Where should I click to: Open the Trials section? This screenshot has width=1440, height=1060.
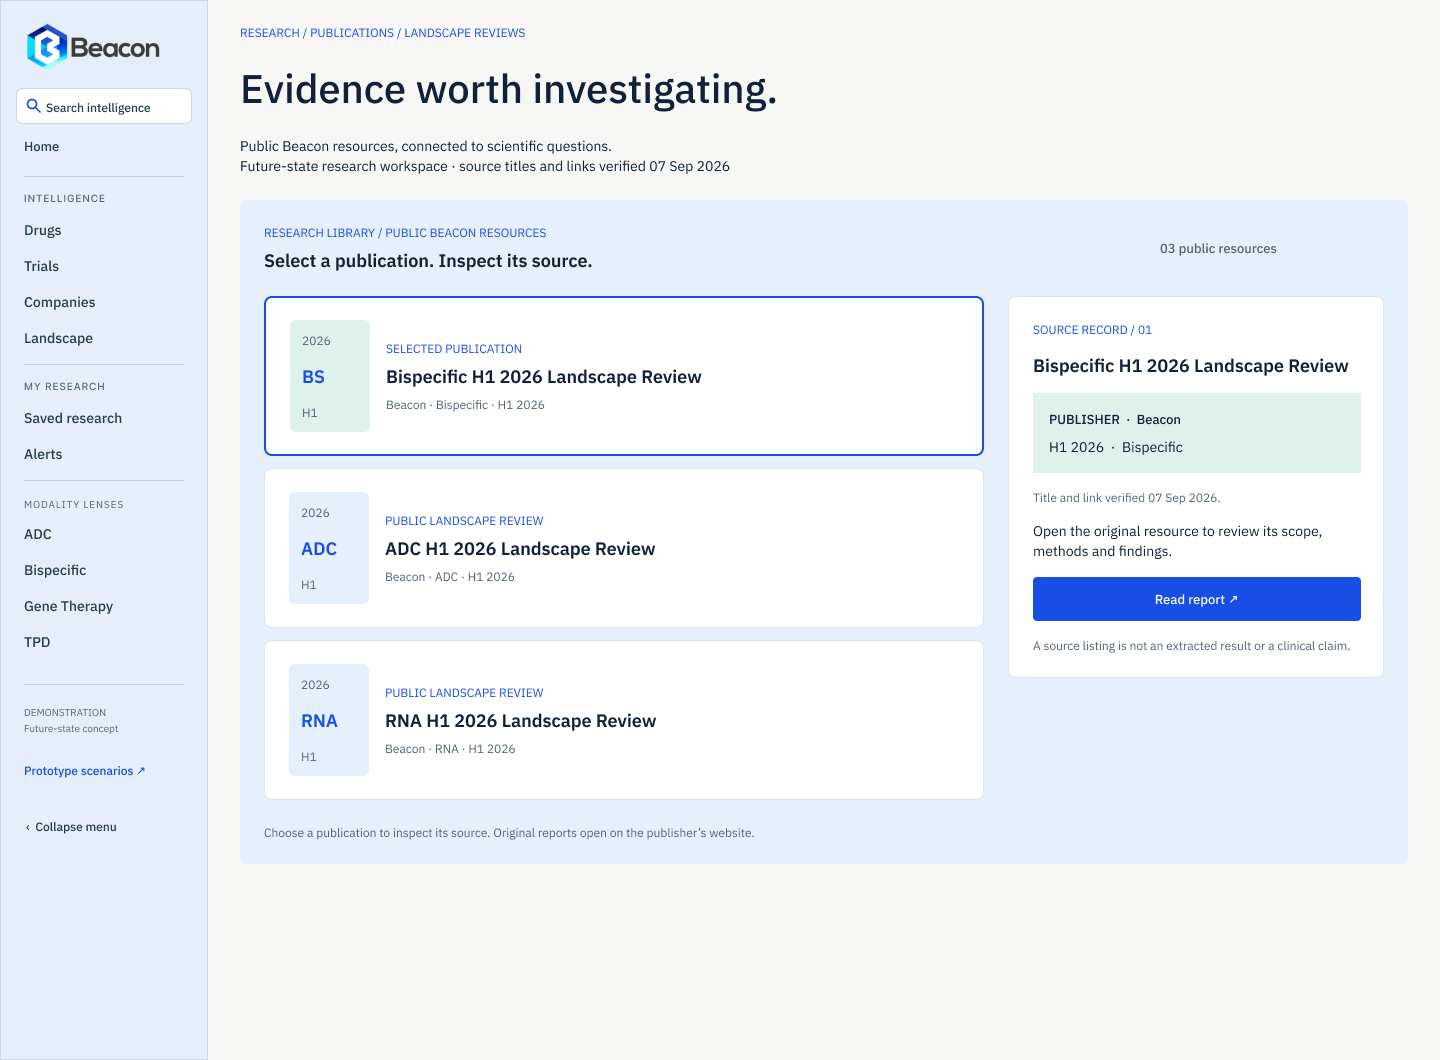41,266
